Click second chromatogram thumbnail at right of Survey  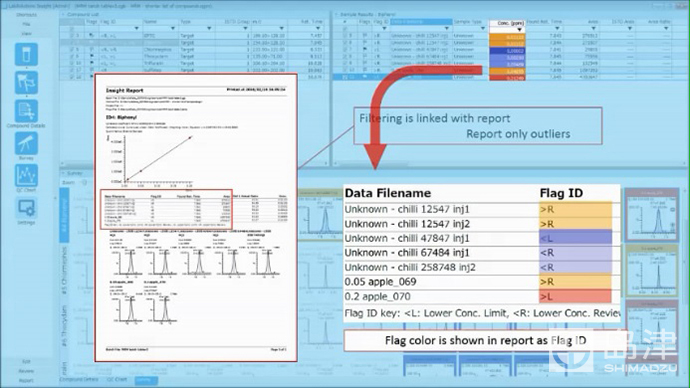[x=652, y=270]
